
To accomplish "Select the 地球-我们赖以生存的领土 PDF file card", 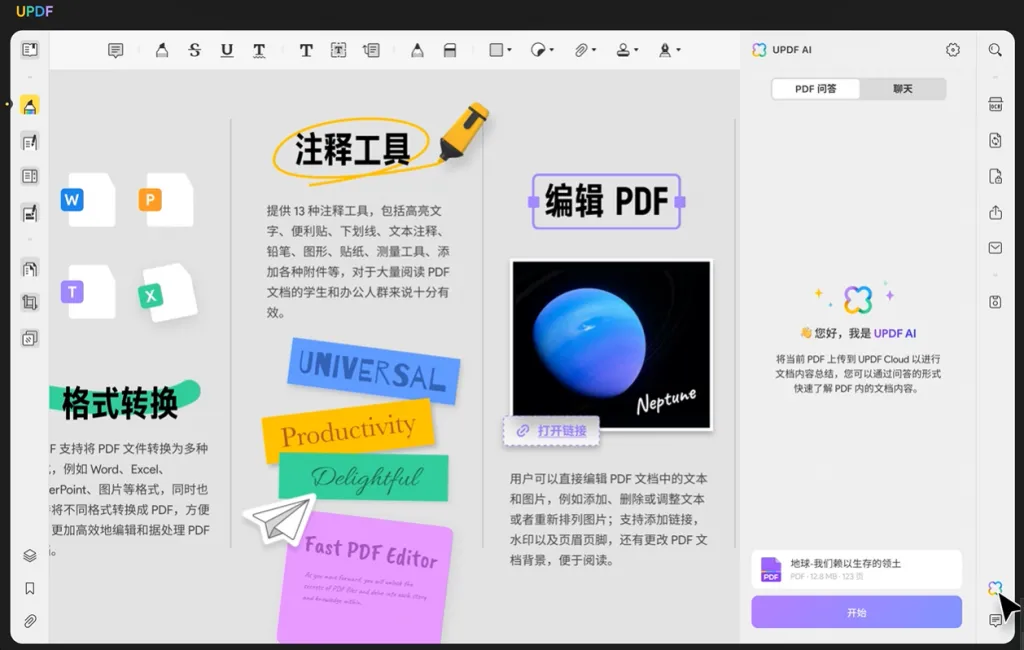I will (856, 569).
